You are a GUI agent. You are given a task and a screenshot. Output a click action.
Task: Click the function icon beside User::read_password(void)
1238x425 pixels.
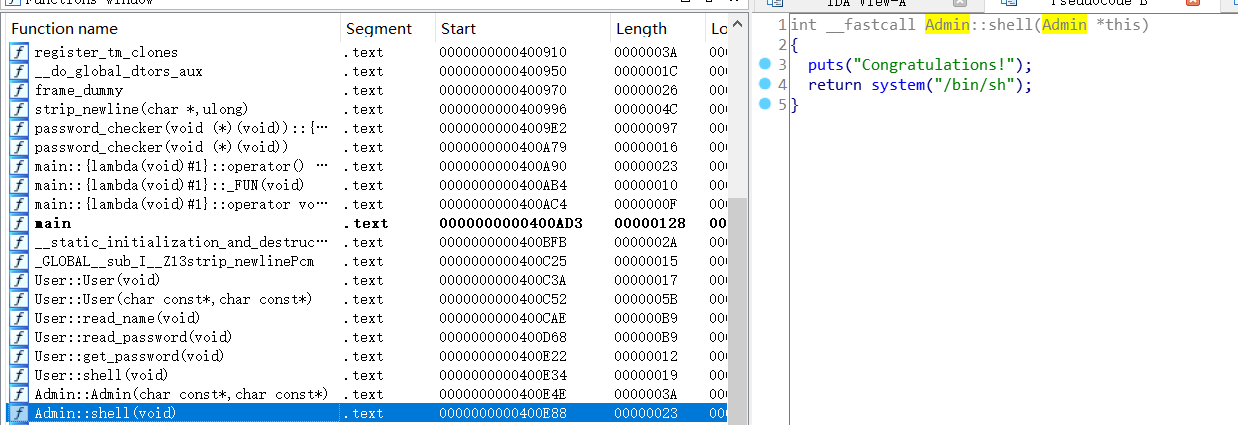click(x=18, y=337)
